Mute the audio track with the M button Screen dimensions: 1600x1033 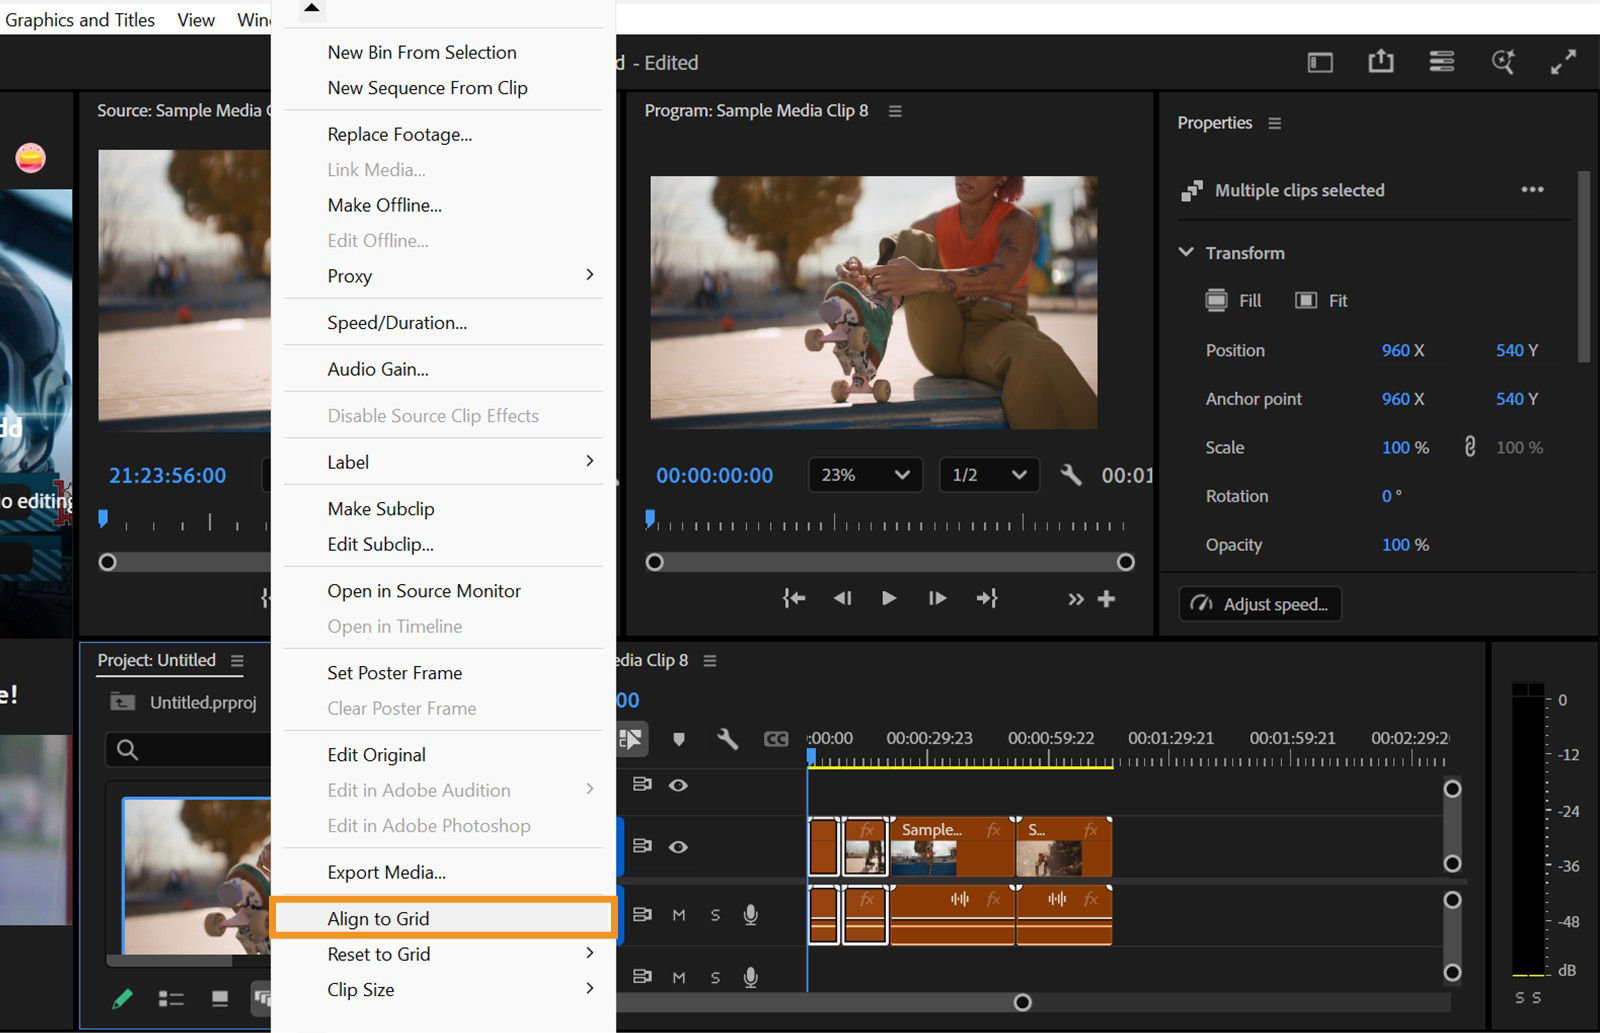point(678,914)
